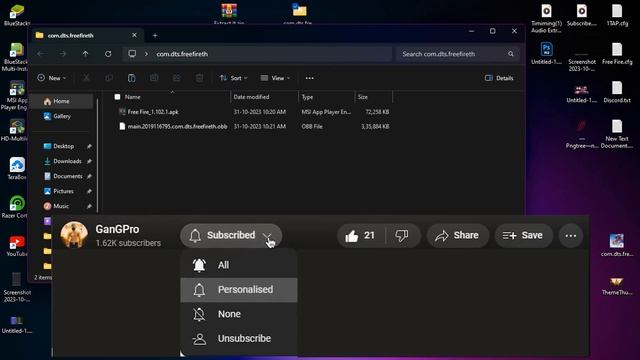Click the This PC monitor icon in address bar
640x360 pixels.
click(132, 54)
